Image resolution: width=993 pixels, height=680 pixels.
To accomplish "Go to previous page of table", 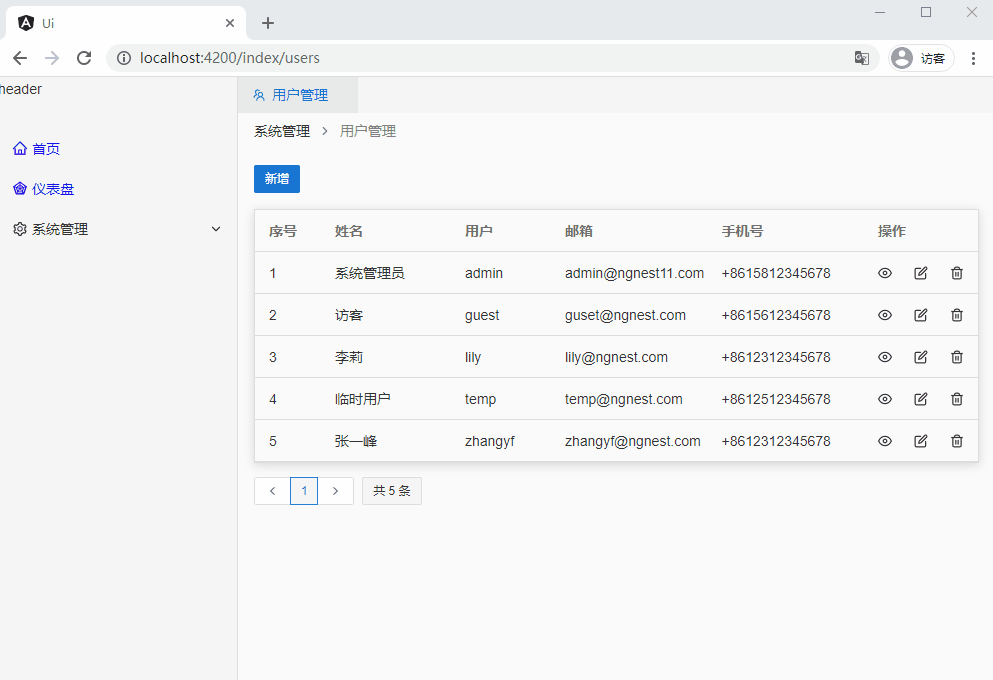I will pyautogui.click(x=272, y=491).
